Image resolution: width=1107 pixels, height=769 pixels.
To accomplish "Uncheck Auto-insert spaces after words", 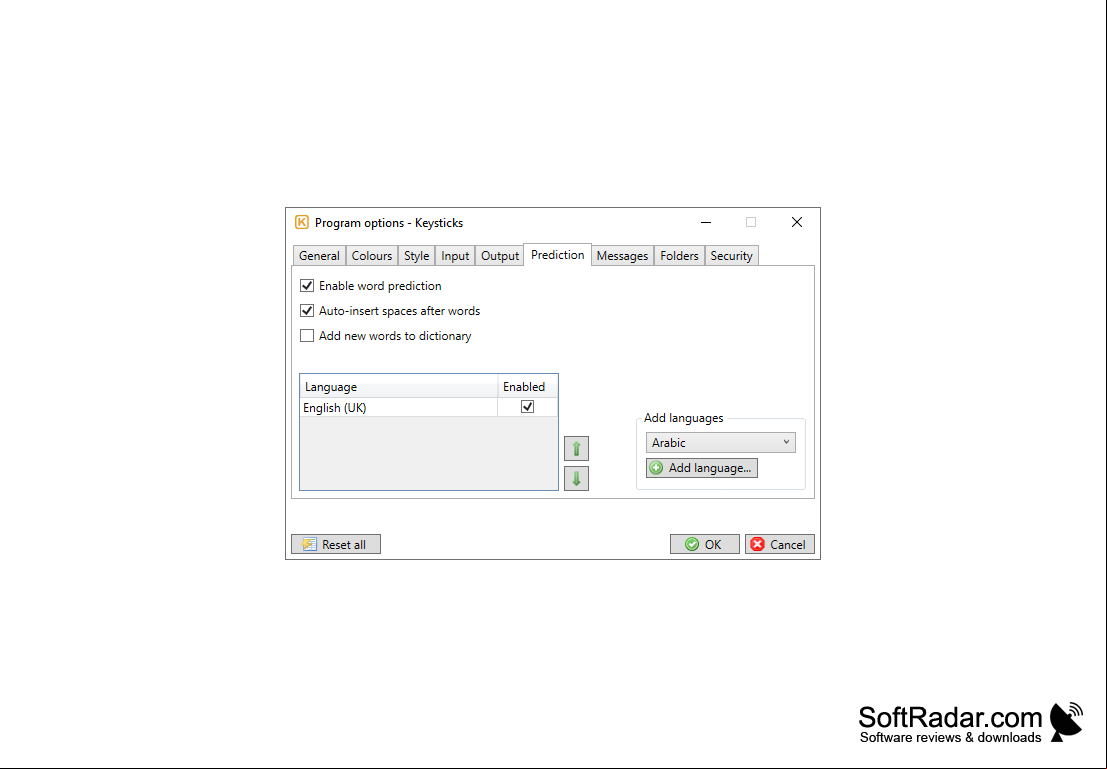I will pyautogui.click(x=307, y=311).
